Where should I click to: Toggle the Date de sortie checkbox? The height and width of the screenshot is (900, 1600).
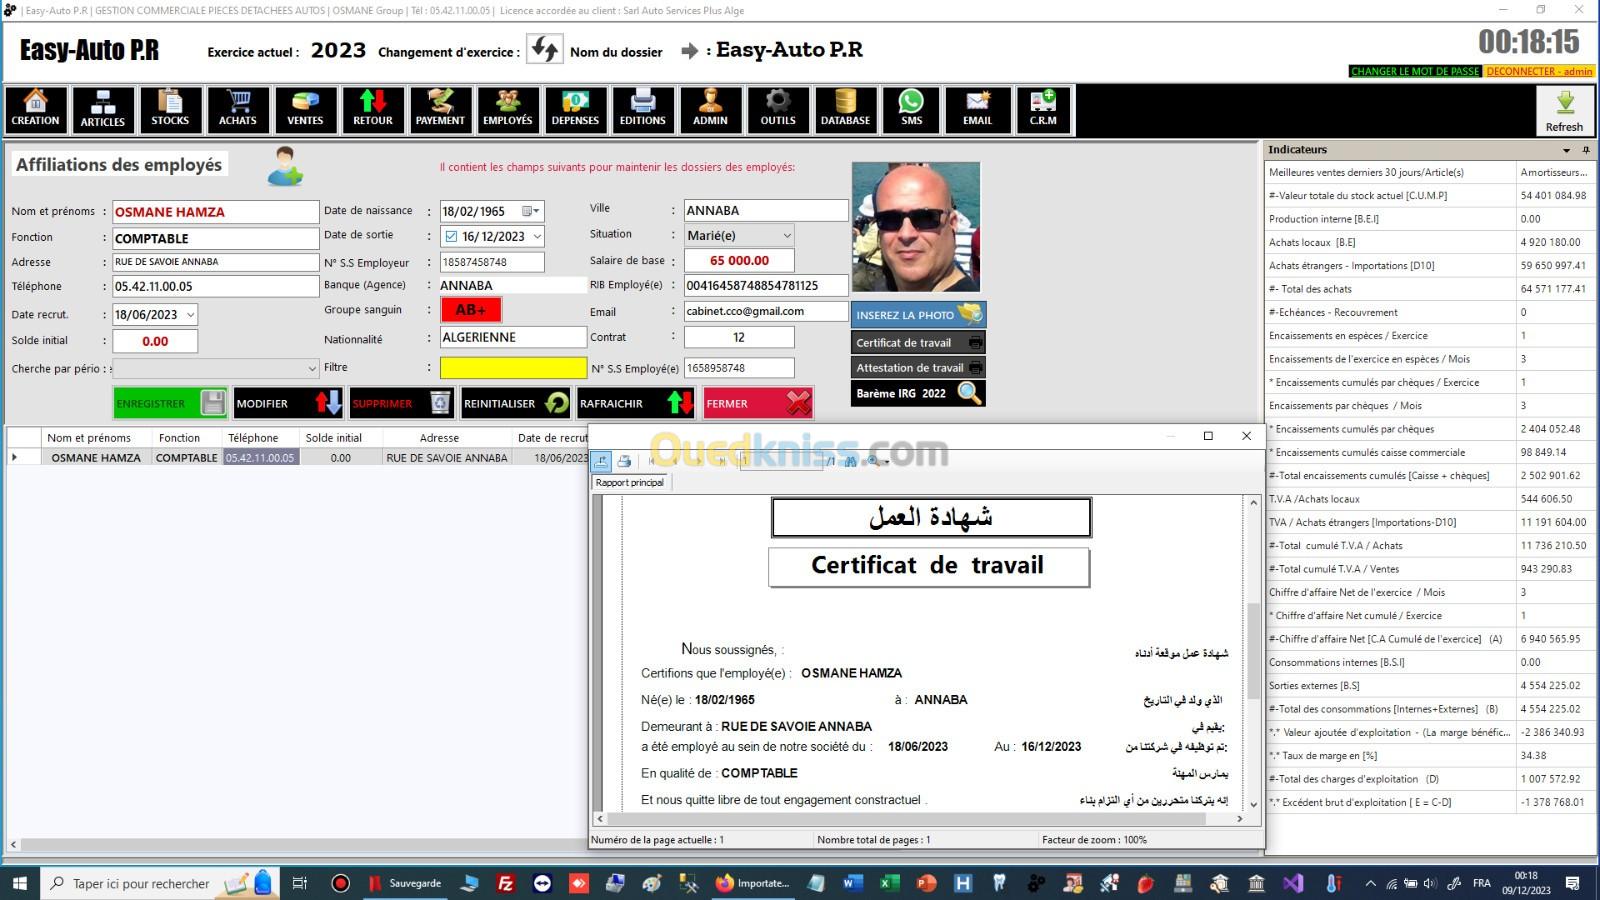(451, 237)
